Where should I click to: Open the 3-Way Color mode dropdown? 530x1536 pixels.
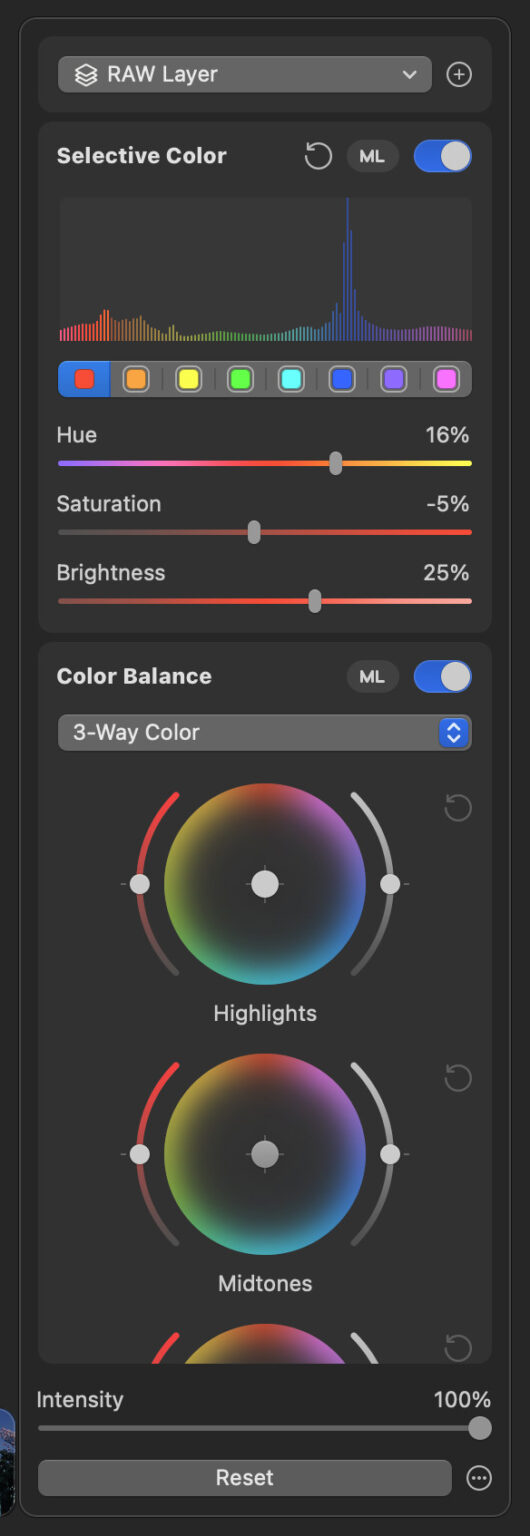265,732
